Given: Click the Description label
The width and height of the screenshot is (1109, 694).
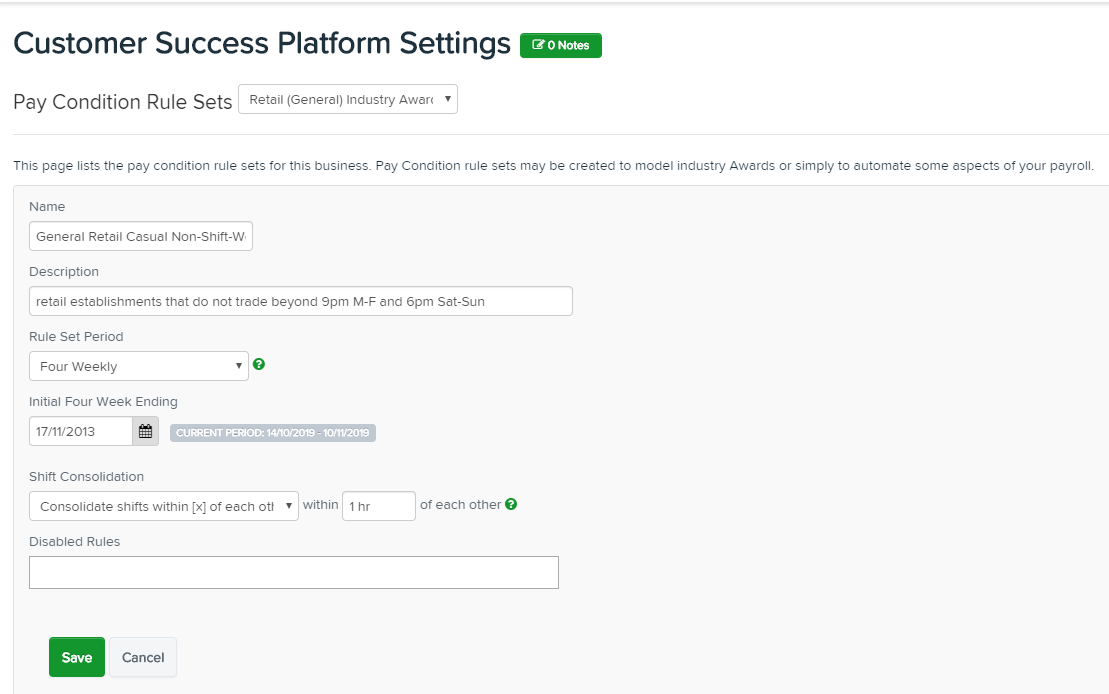Looking at the screenshot, I should click(x=64, y=272).
